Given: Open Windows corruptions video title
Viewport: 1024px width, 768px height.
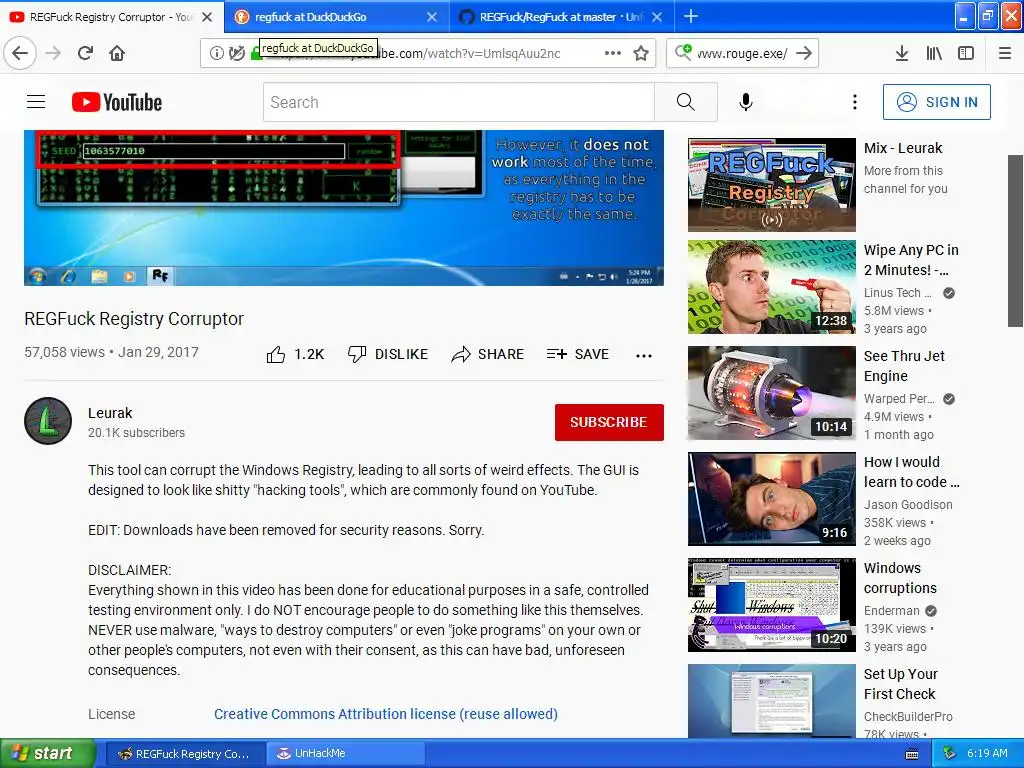Looking at the screenshot, I should point(901,578).
